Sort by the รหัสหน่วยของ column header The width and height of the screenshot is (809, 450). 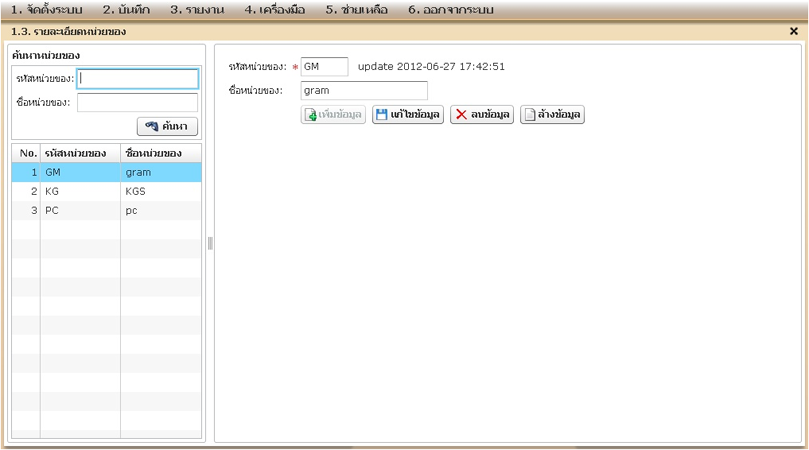click(80, 153)
